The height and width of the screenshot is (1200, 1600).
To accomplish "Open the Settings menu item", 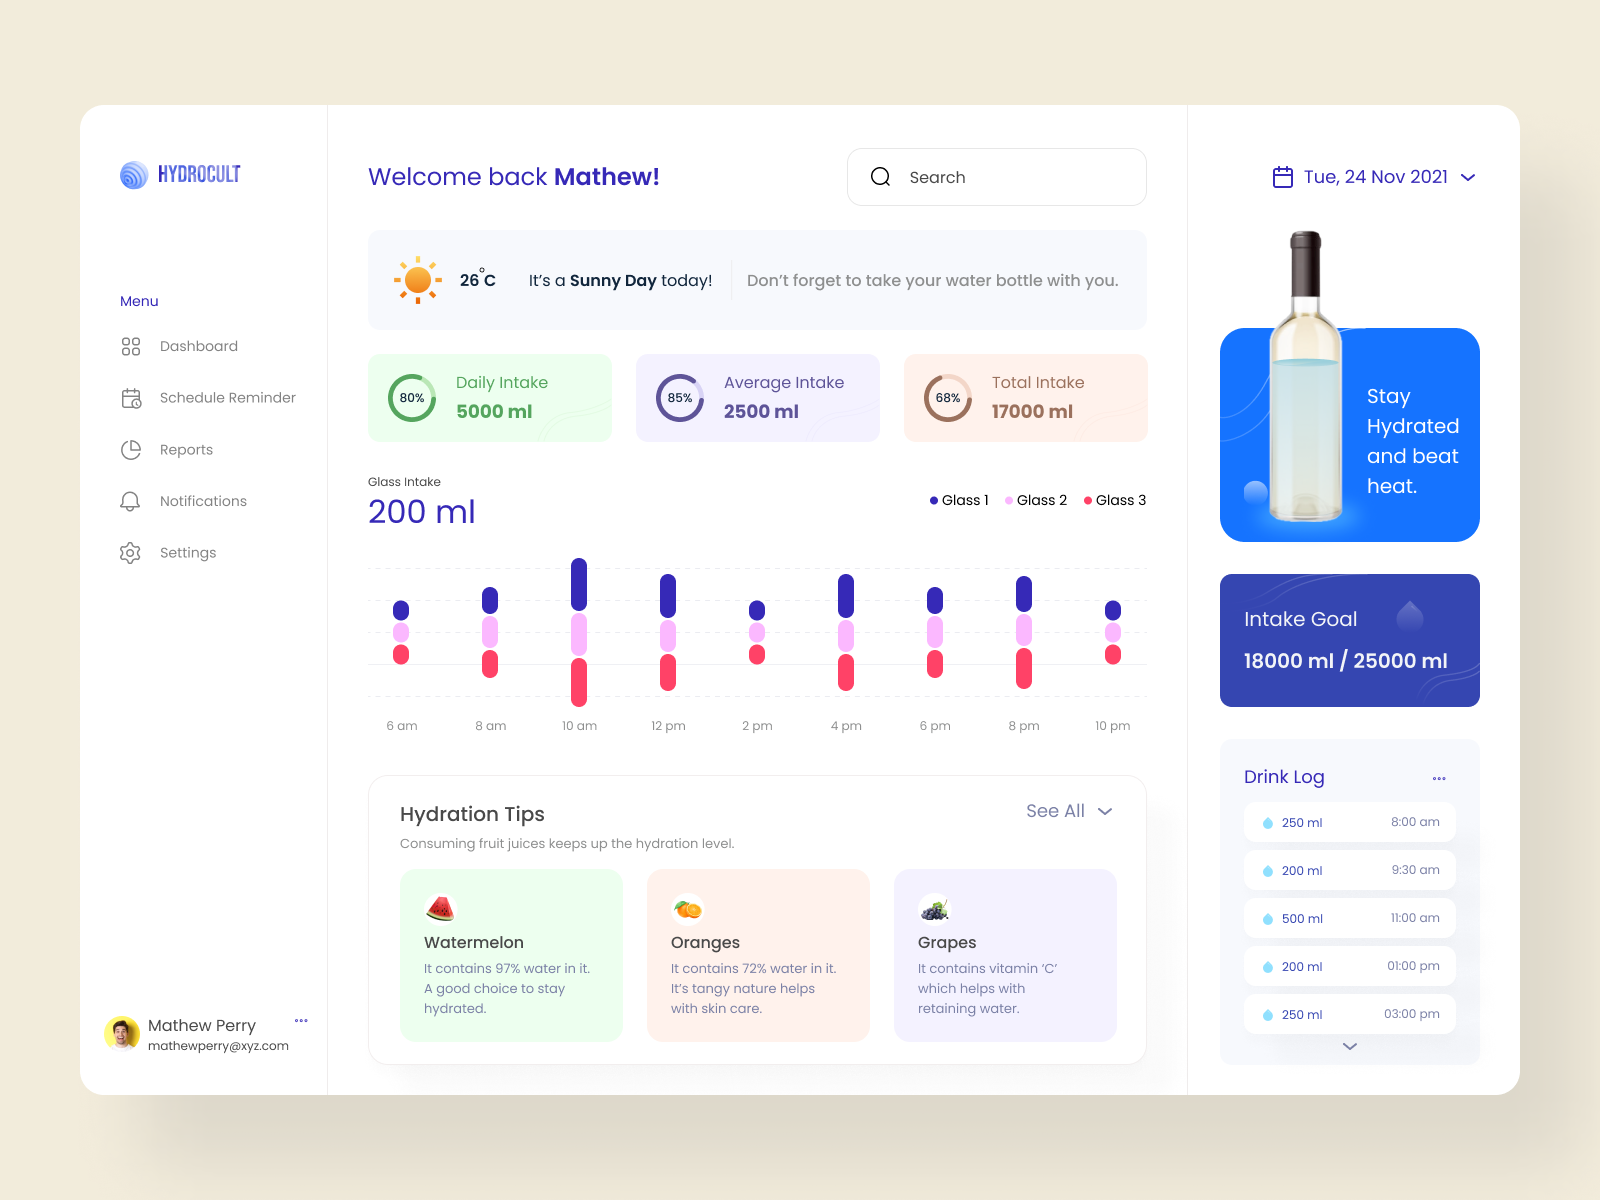I will point(168,553).
